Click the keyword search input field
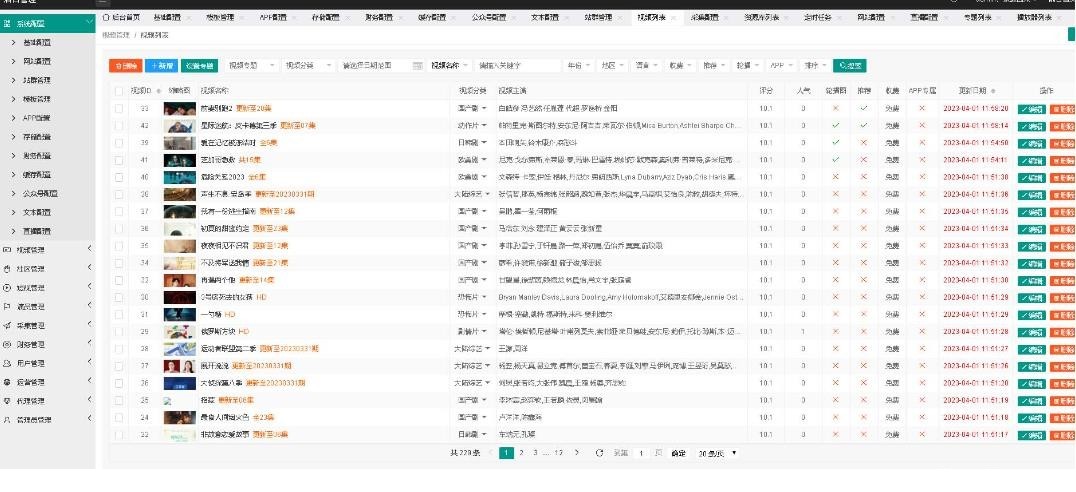Viewport: 1076px width, 492px height. point(517,66)
